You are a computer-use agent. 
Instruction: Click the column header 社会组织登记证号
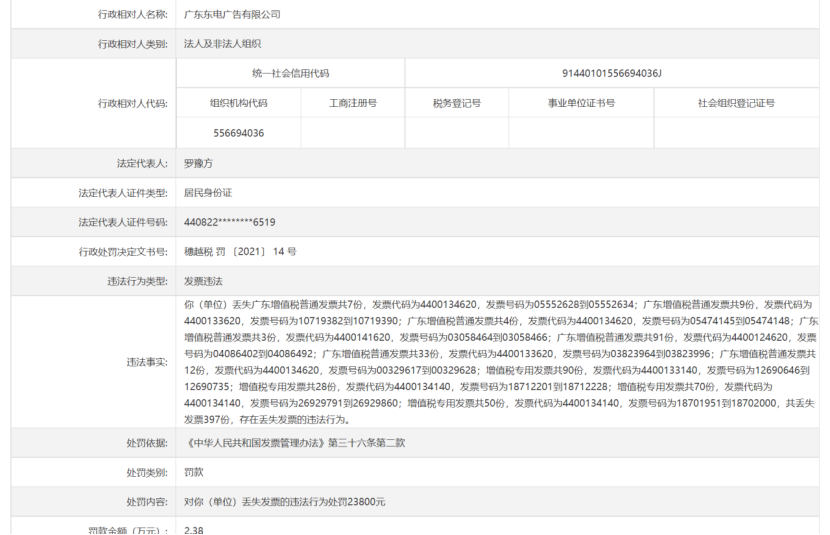[x=736, y=103]
